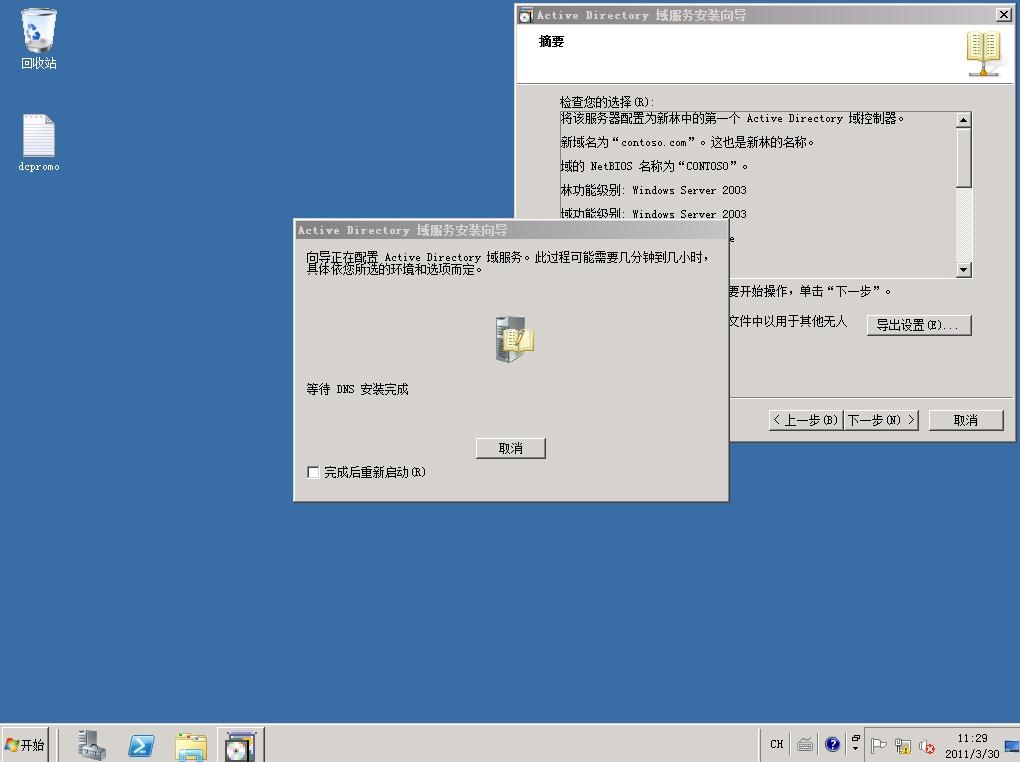This screenshot has width=1020, height=762.
Task: Click the domain functional level line
Action: point(653,214)
